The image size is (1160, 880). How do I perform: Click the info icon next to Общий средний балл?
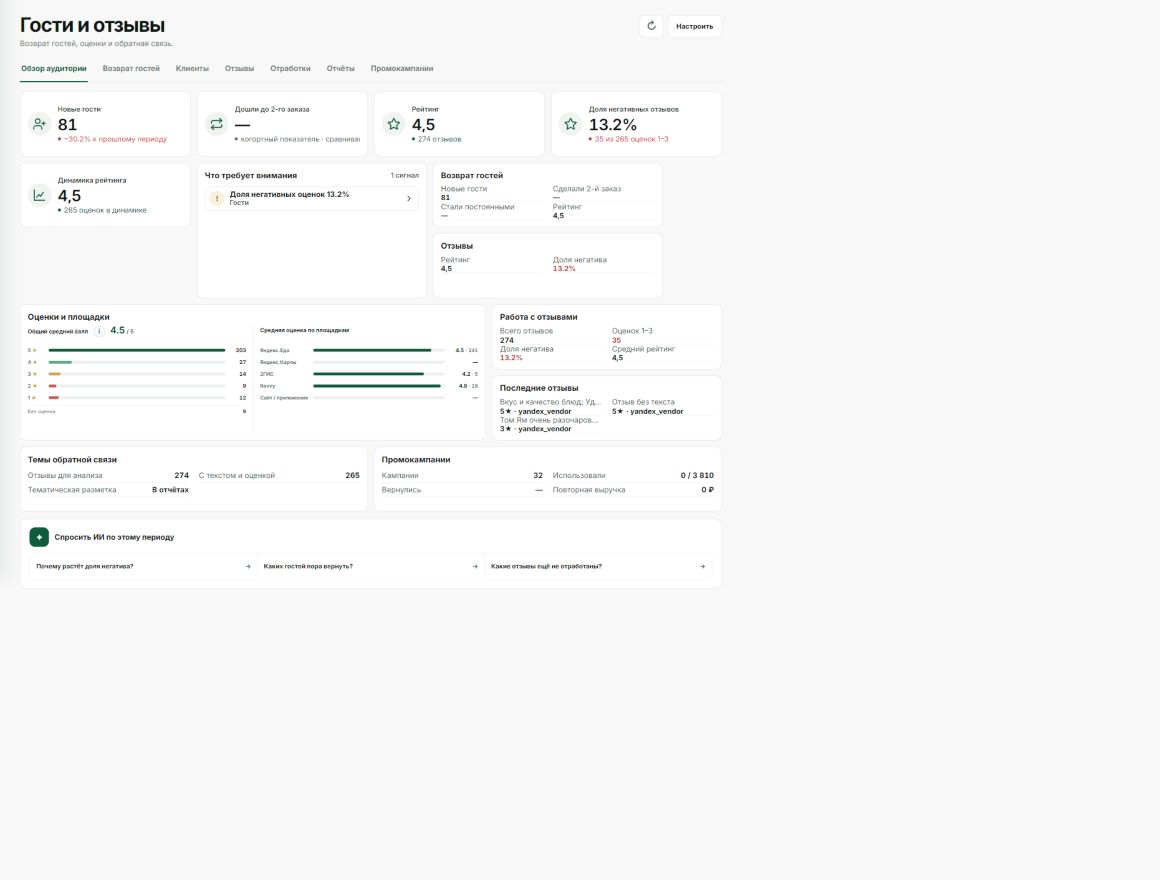(98, 331)
